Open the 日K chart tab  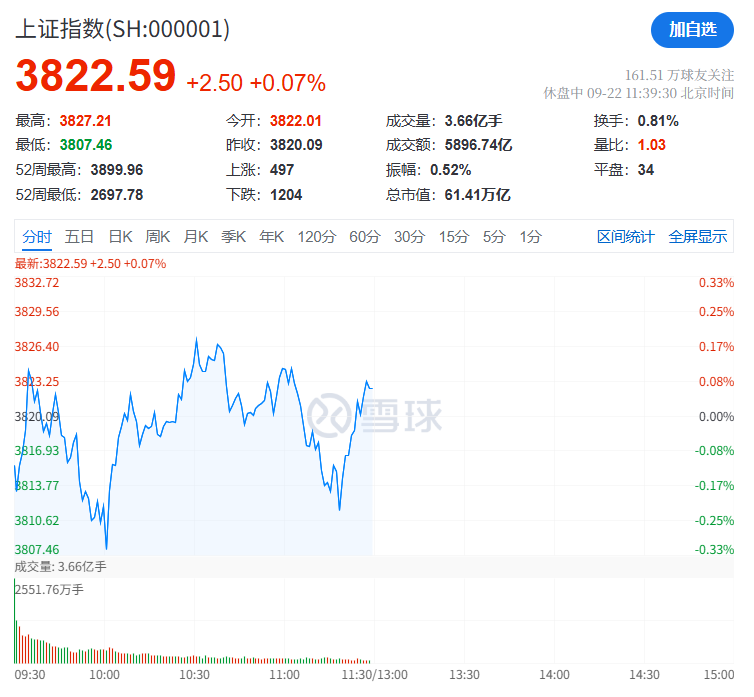tap(120, 237)
